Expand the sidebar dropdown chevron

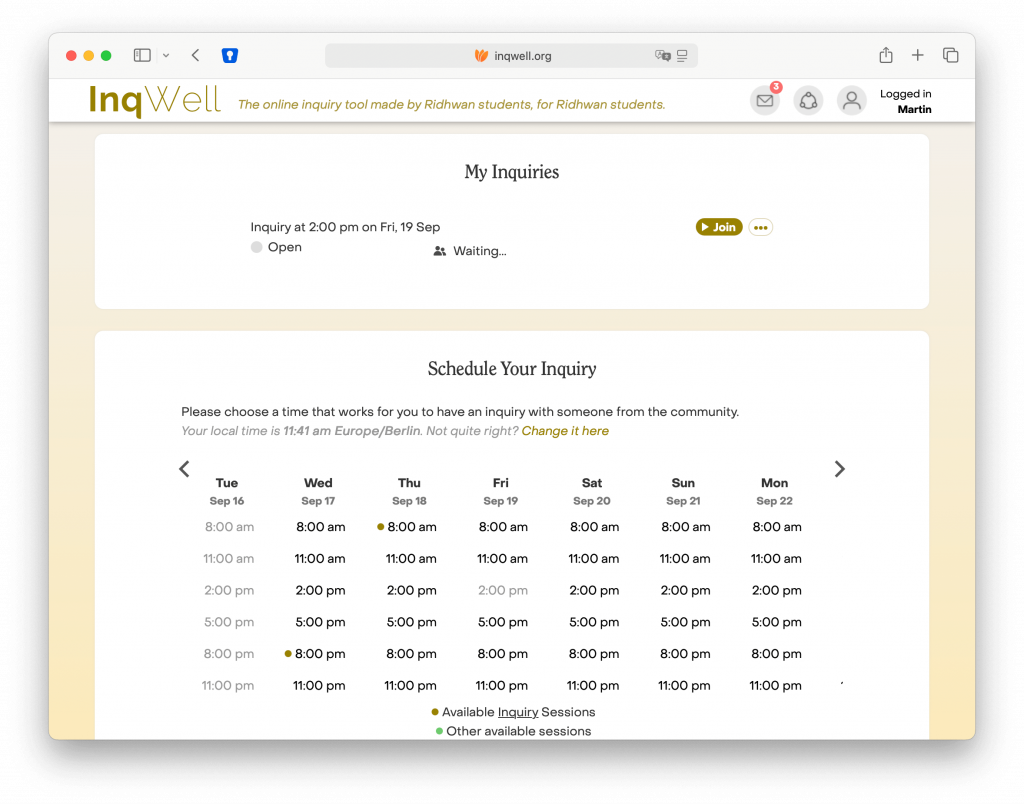(166, 56)
